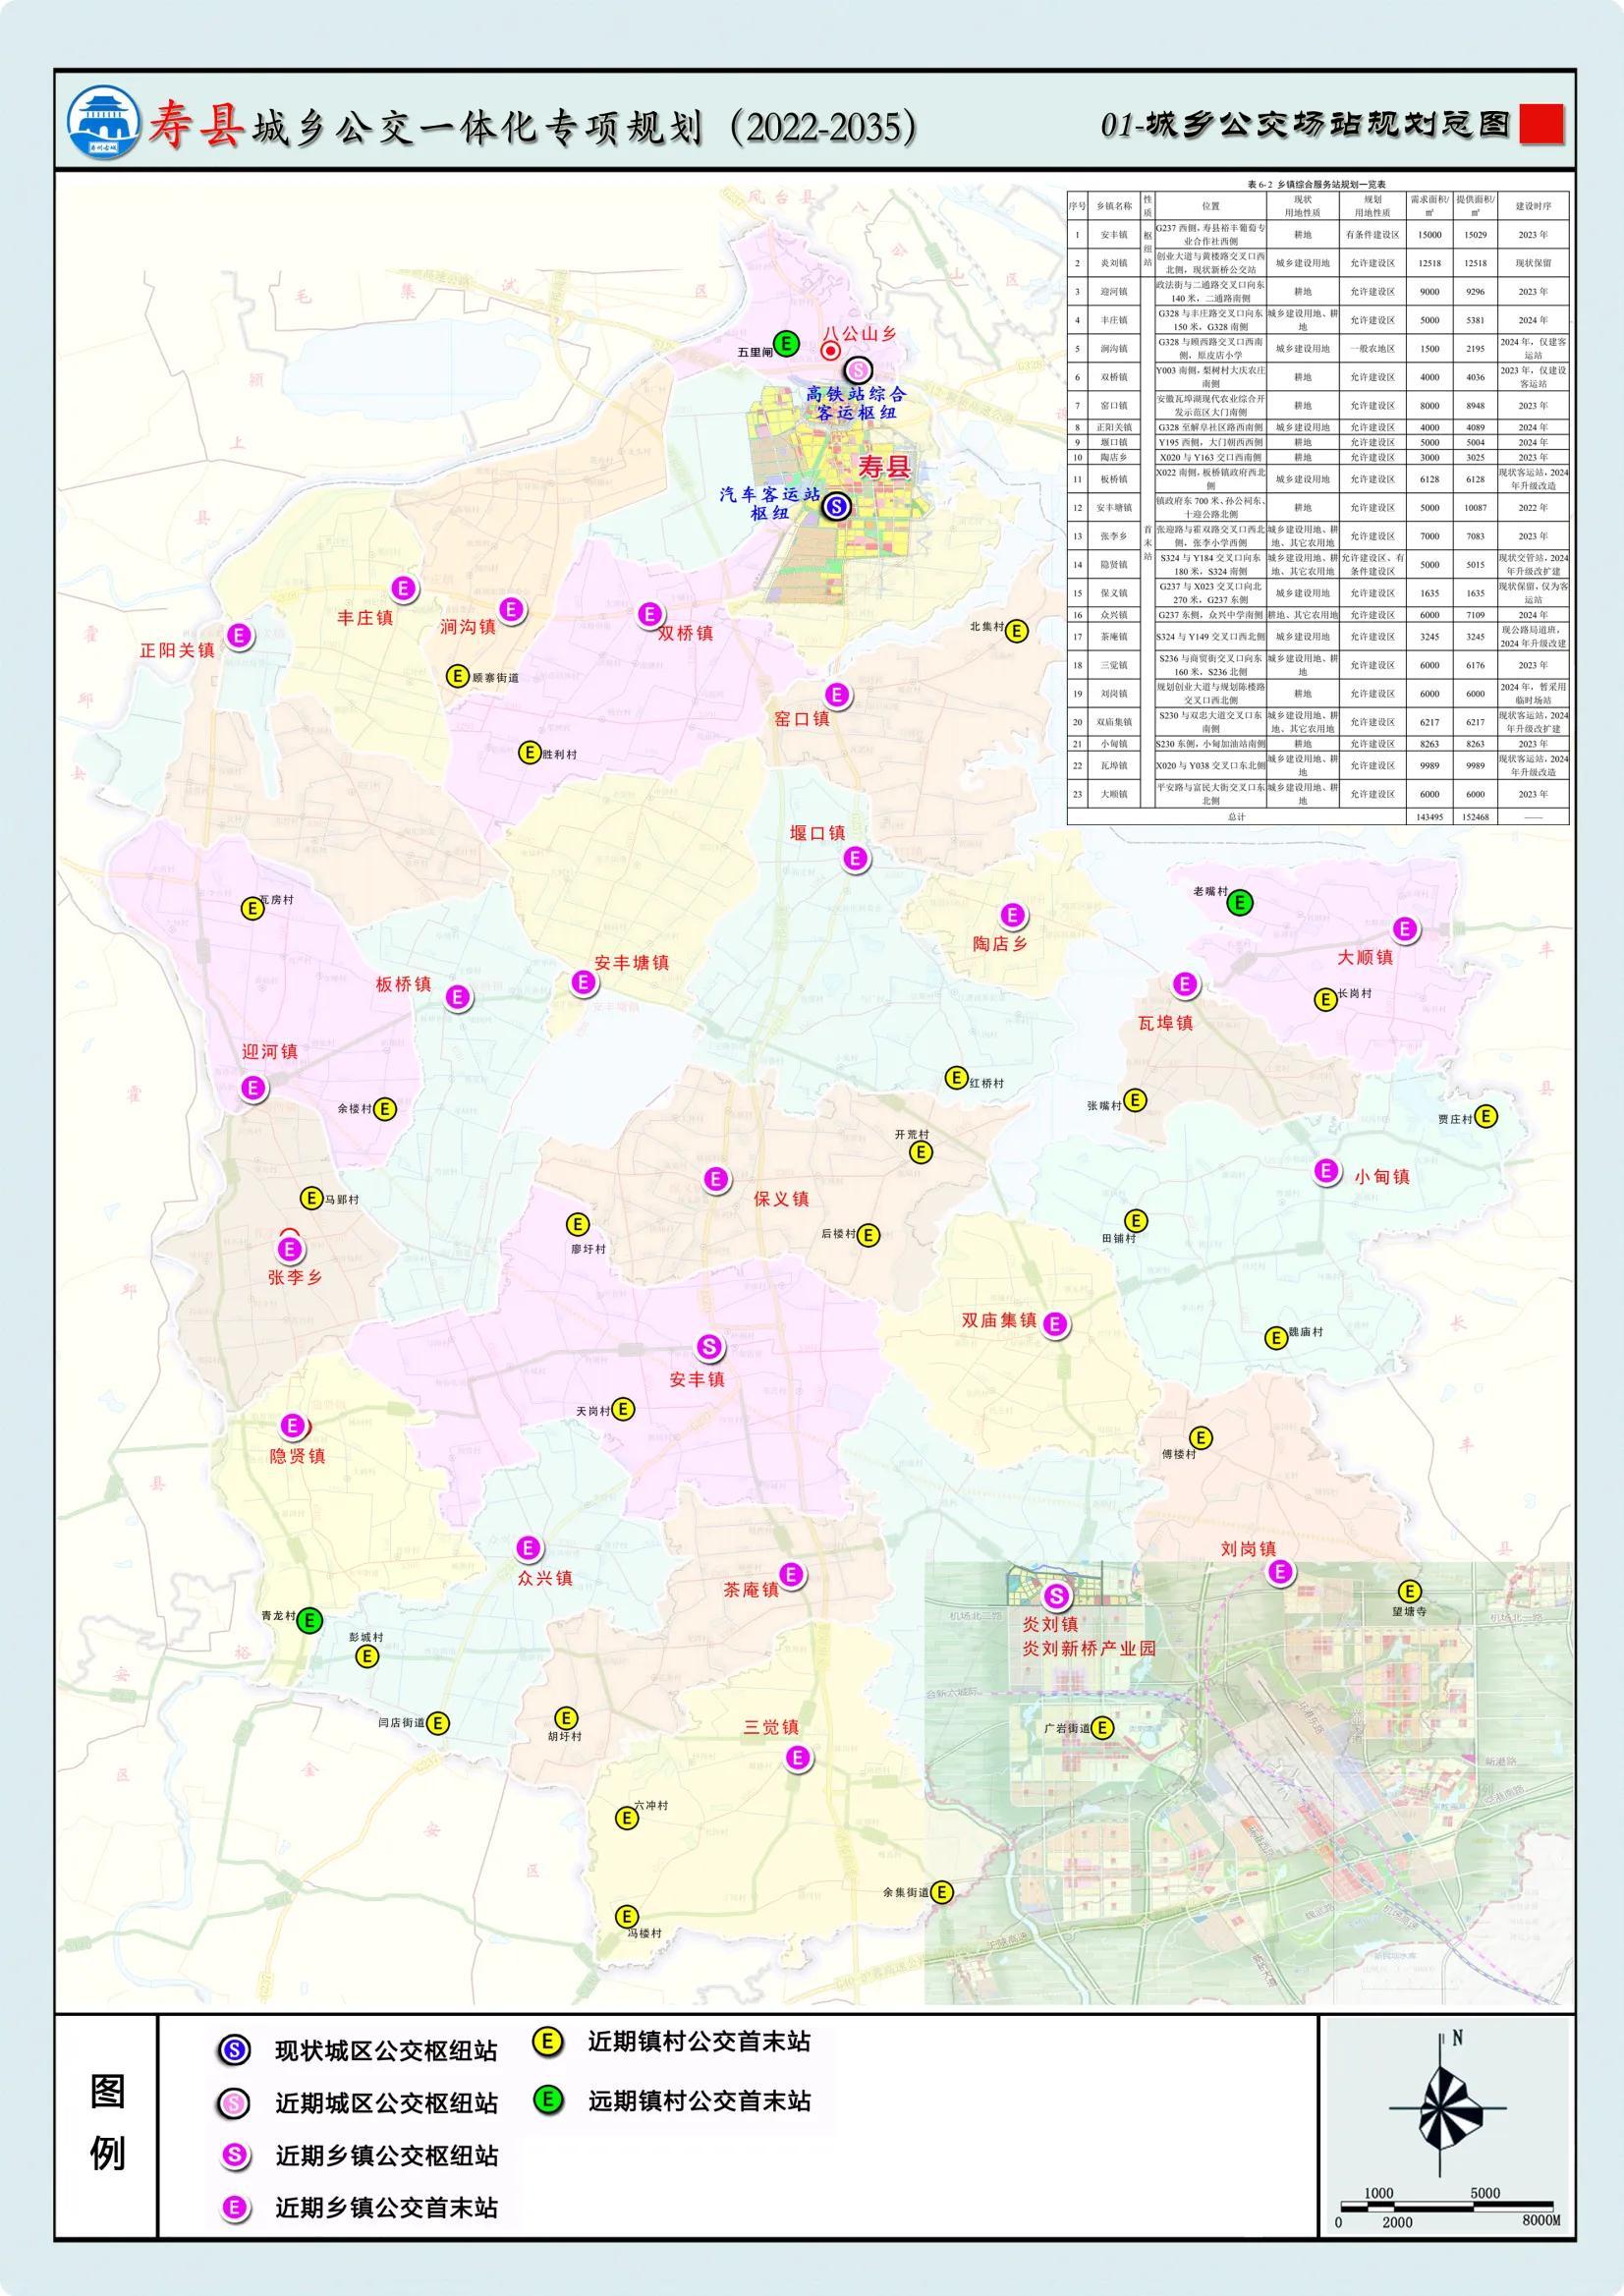Select the yellow E marker at 胜利村
1624x2296 pixels.
pyautogui.click(x=529, y=753)
